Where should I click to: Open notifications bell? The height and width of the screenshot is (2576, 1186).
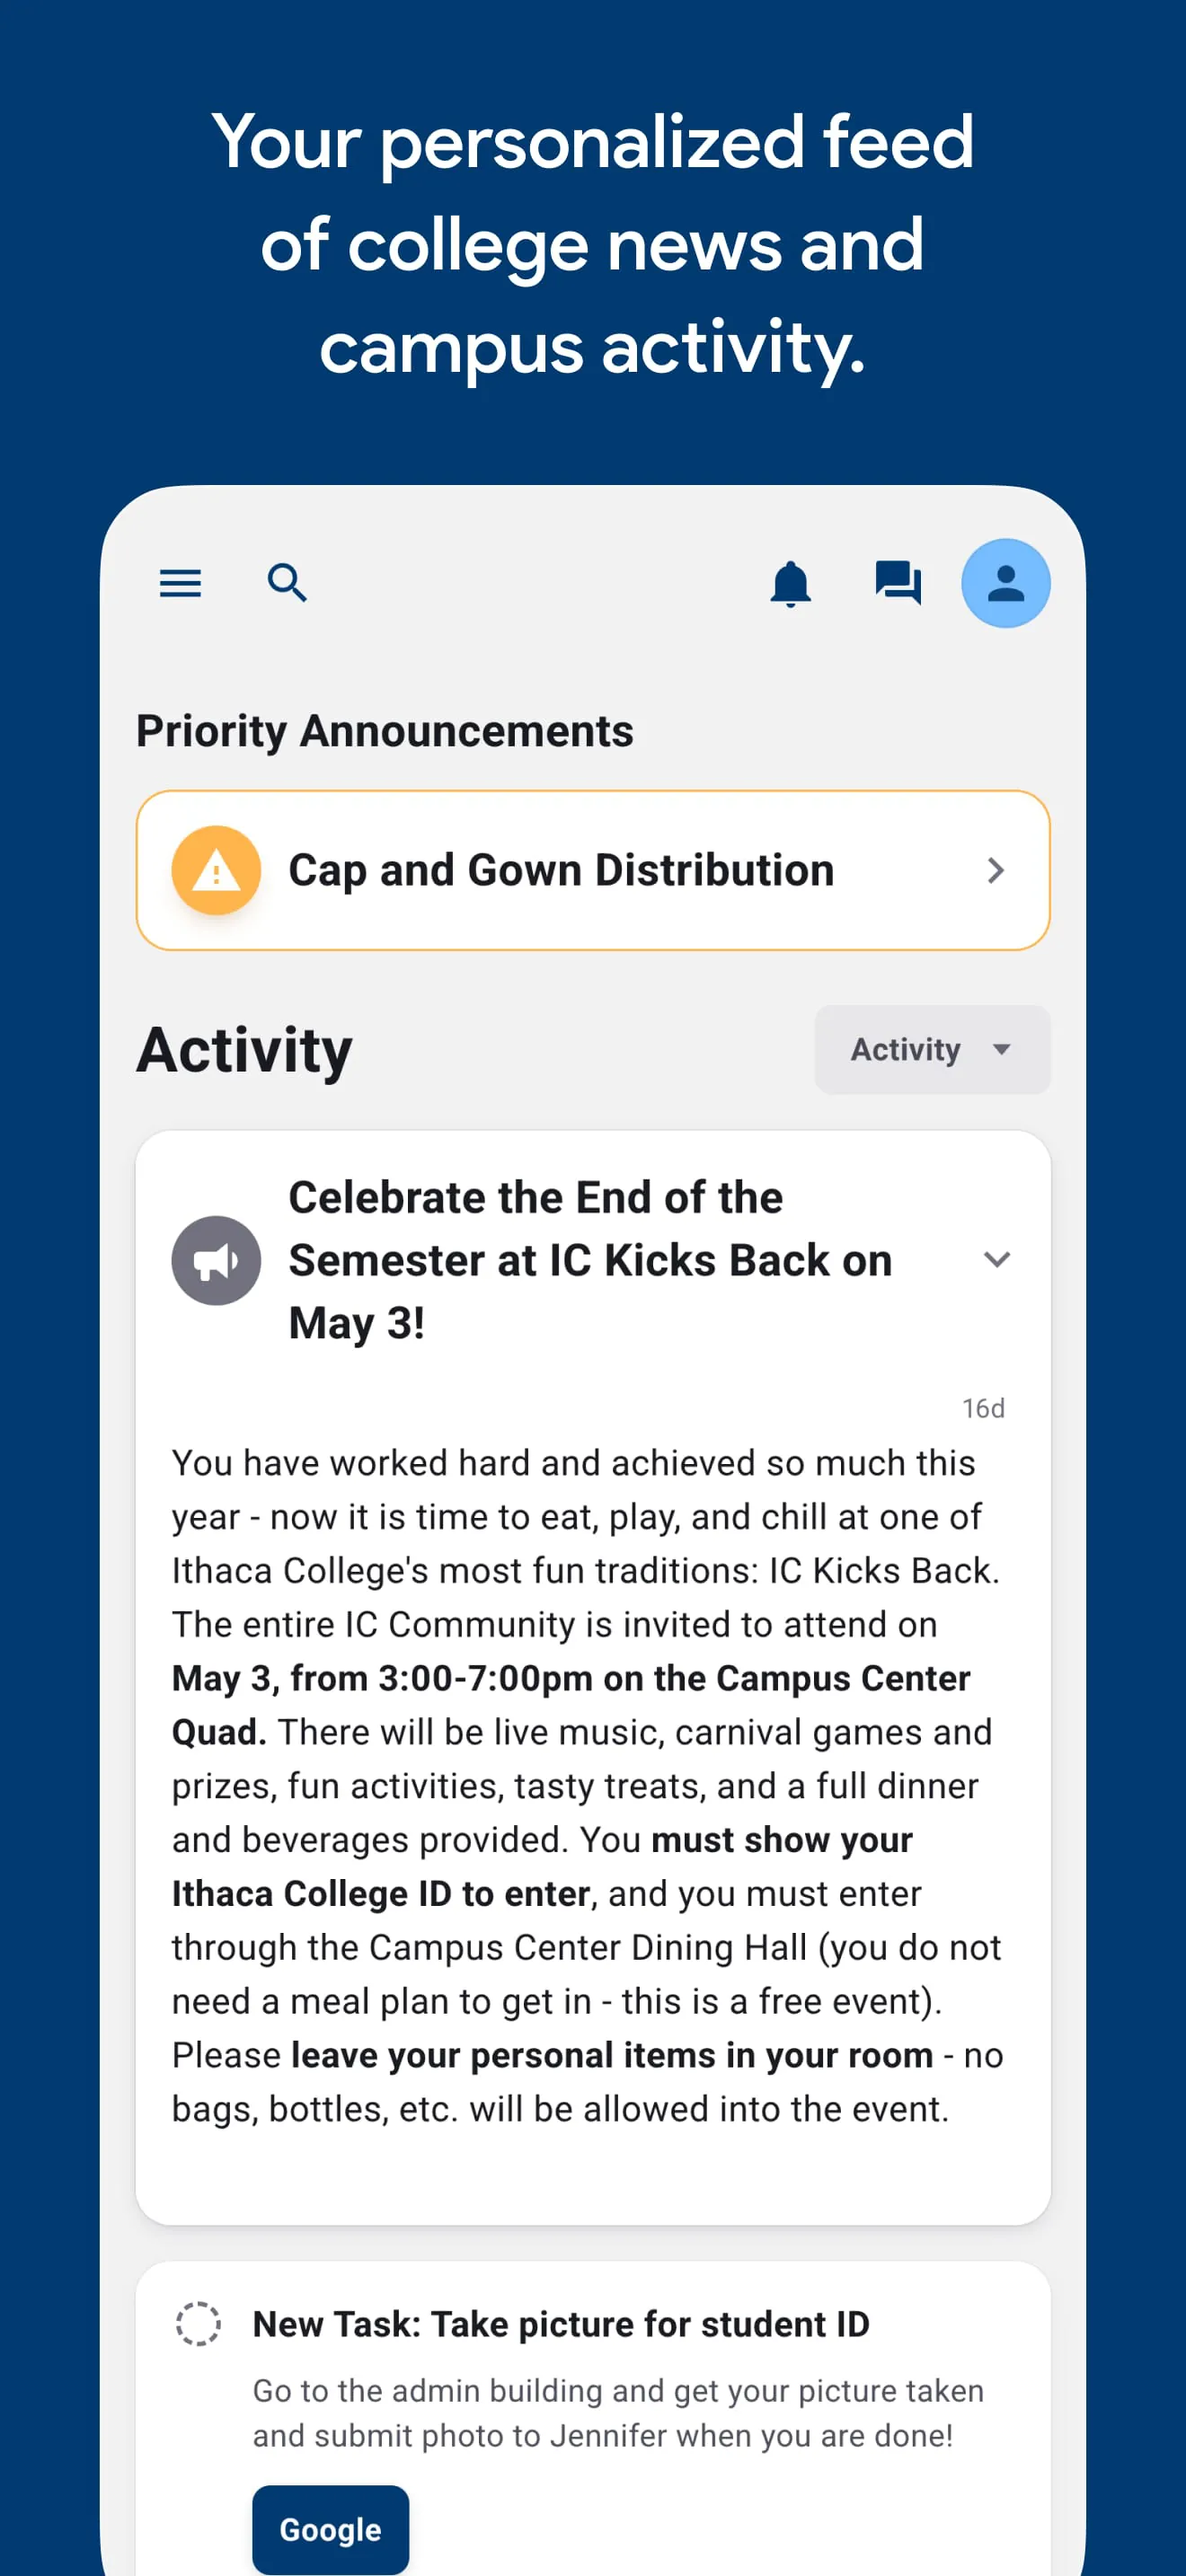pos(790,583)
